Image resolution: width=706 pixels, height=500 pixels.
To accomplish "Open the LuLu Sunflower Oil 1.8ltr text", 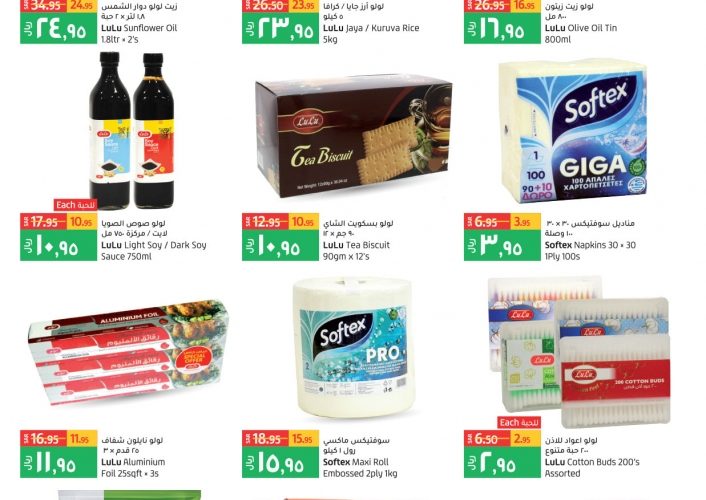I will point(139,33).
